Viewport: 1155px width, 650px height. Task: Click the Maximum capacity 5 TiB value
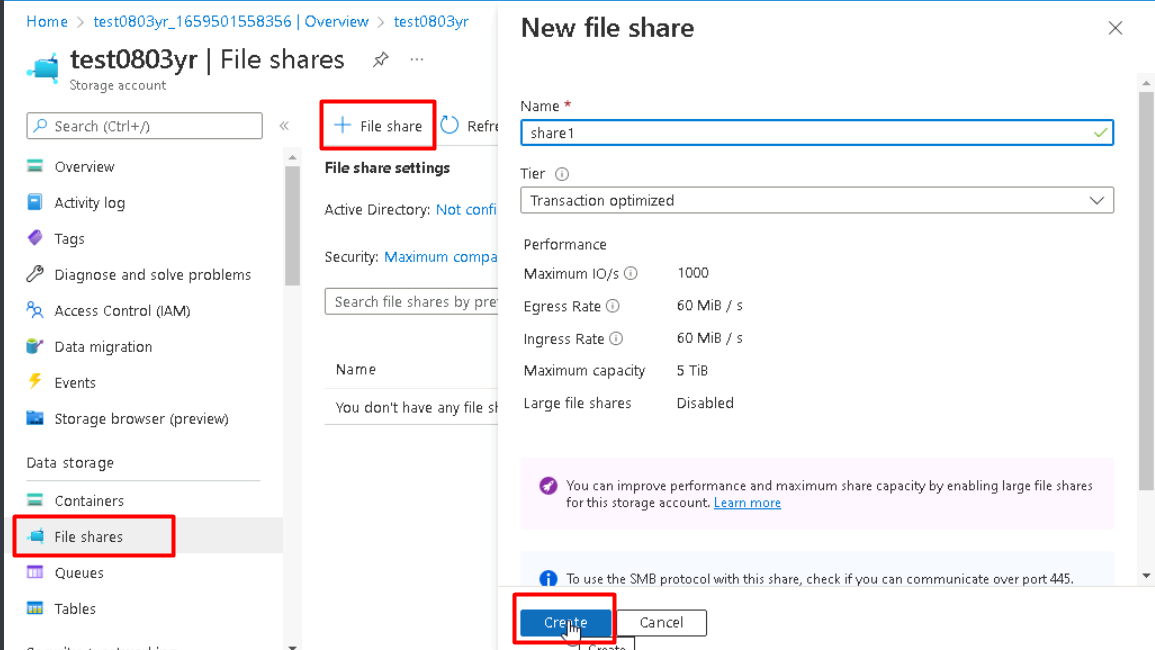coord(692,371)
